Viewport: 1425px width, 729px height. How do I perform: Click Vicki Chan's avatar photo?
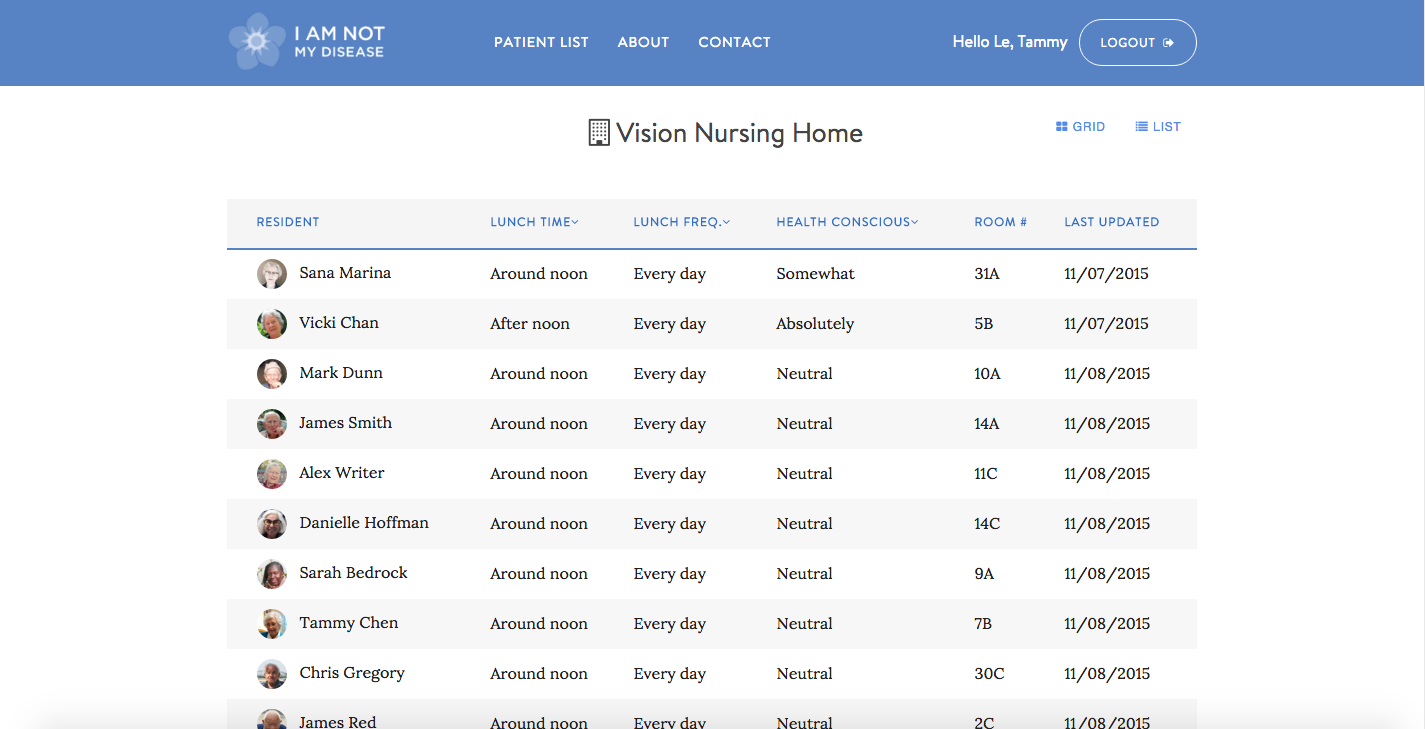272,324
